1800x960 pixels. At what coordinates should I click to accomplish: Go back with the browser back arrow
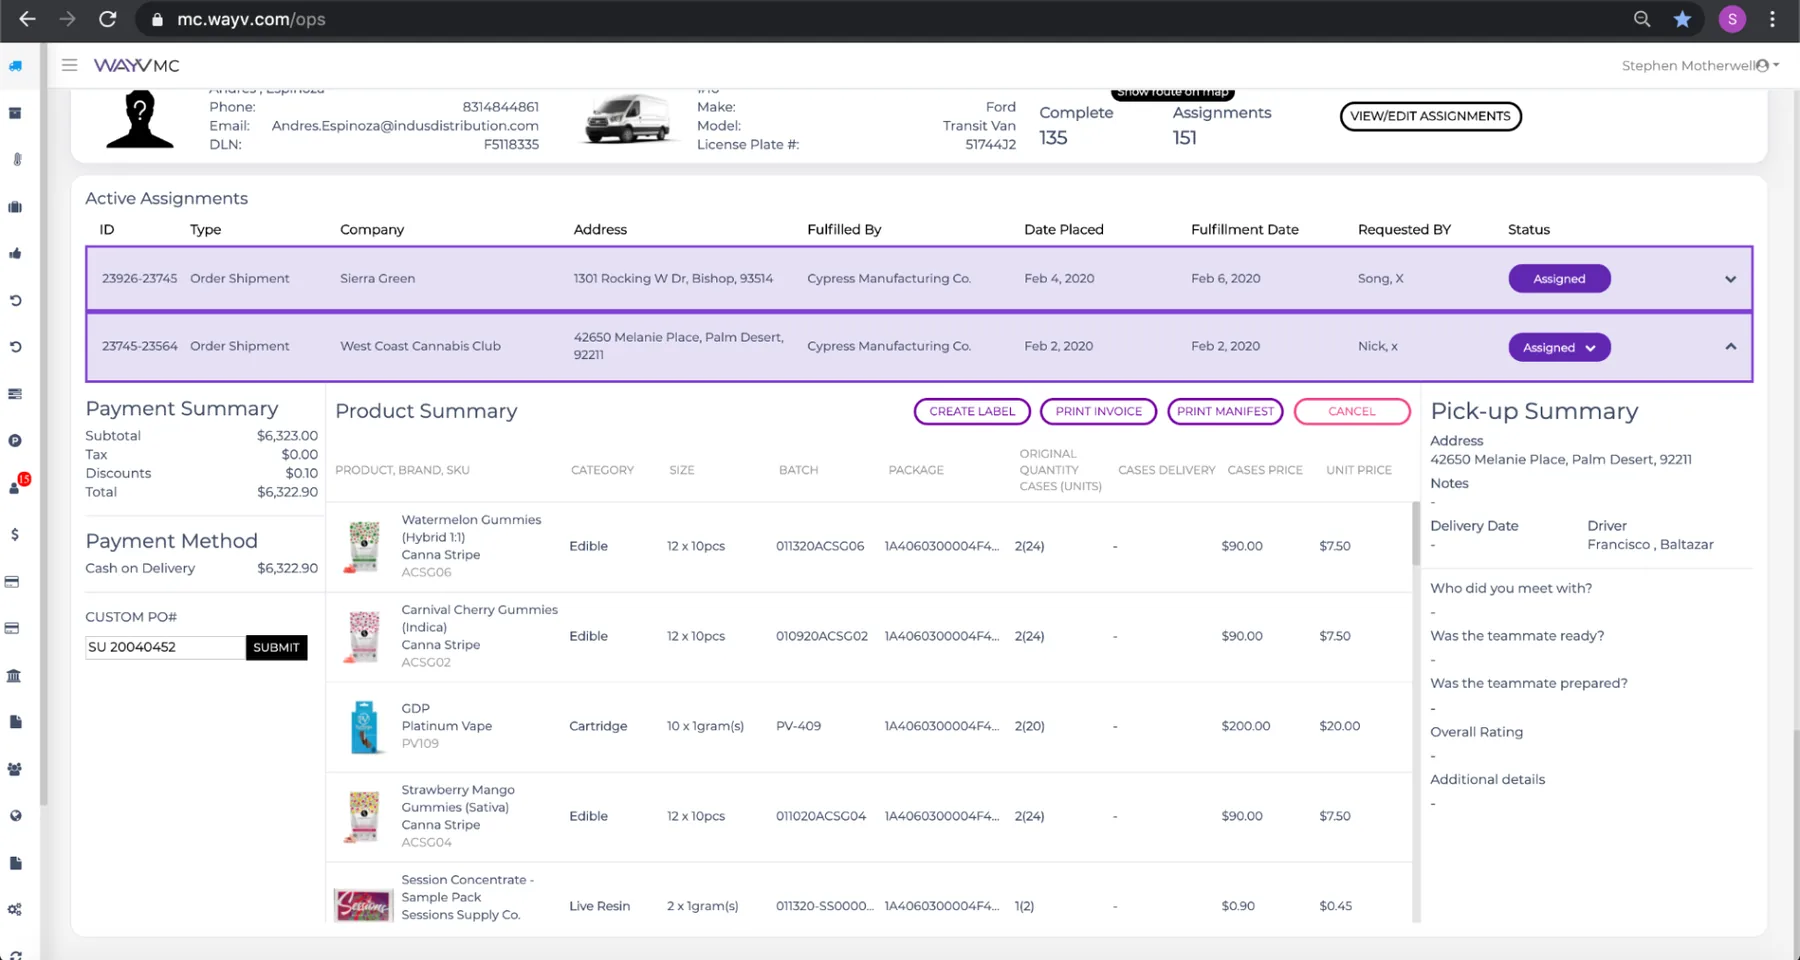point(27,19)
